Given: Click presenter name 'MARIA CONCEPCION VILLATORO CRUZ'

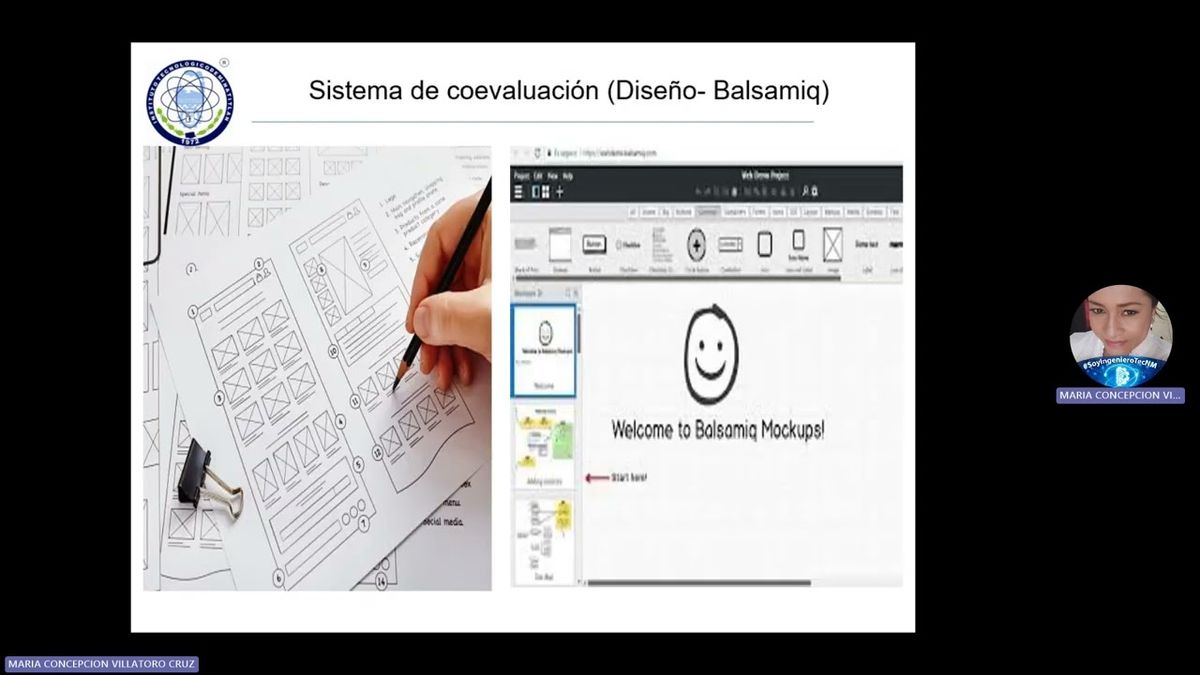Looking at the screenshot, I should pyautogui.click(x=102, y=663).
